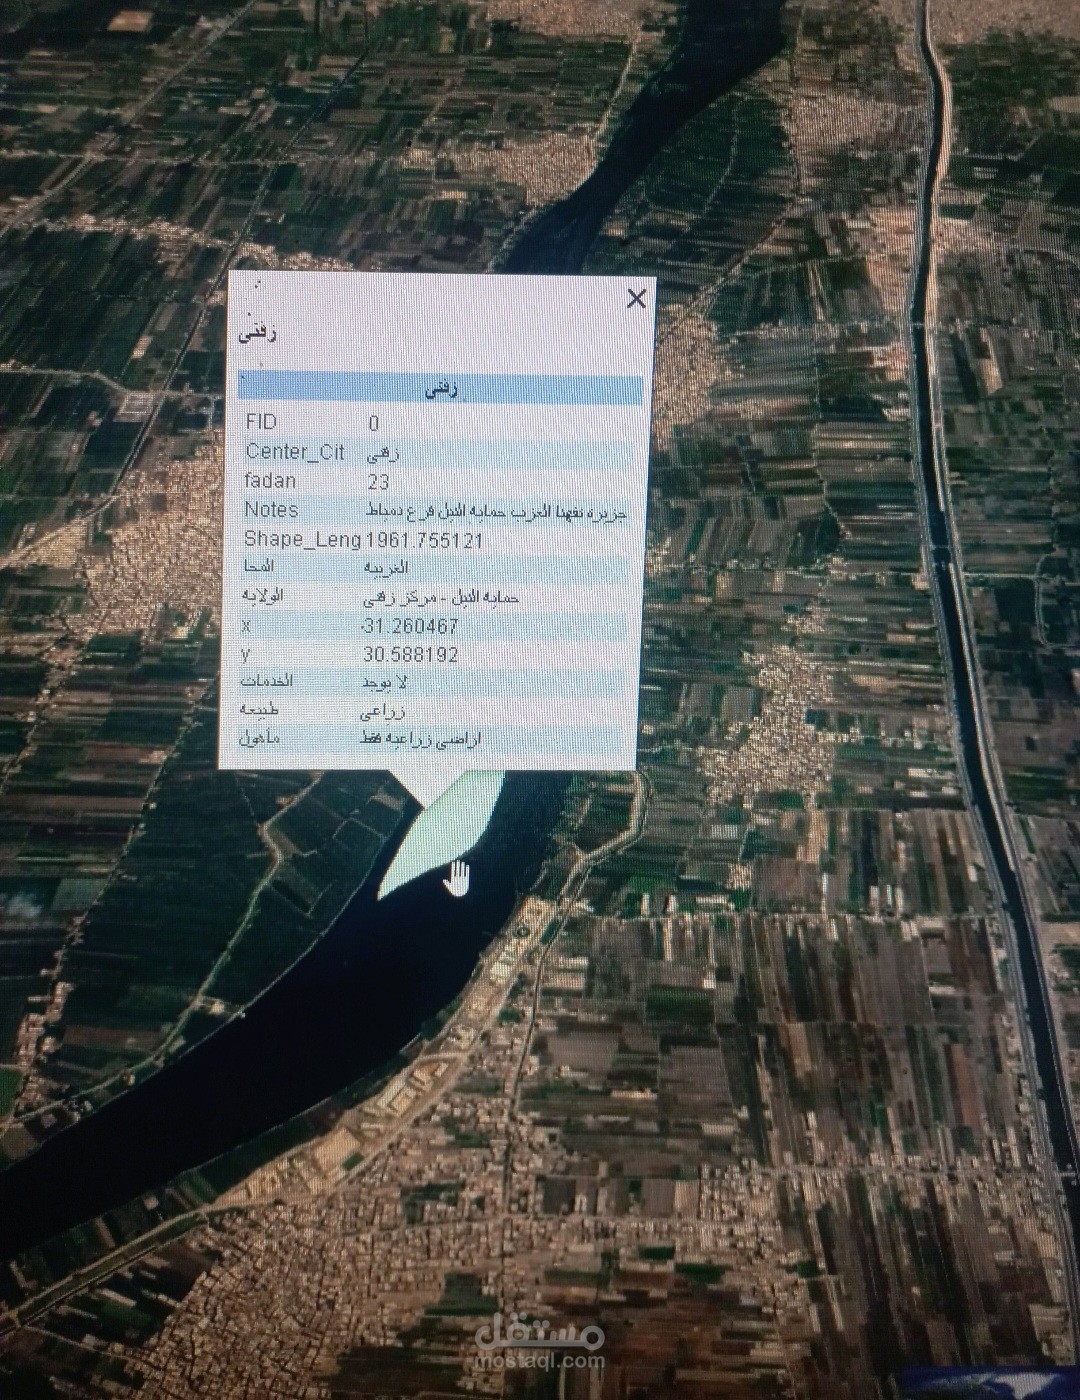Click the Notes field label
The height and width of the screenshot is (1400, 1080).
point(271,510)
